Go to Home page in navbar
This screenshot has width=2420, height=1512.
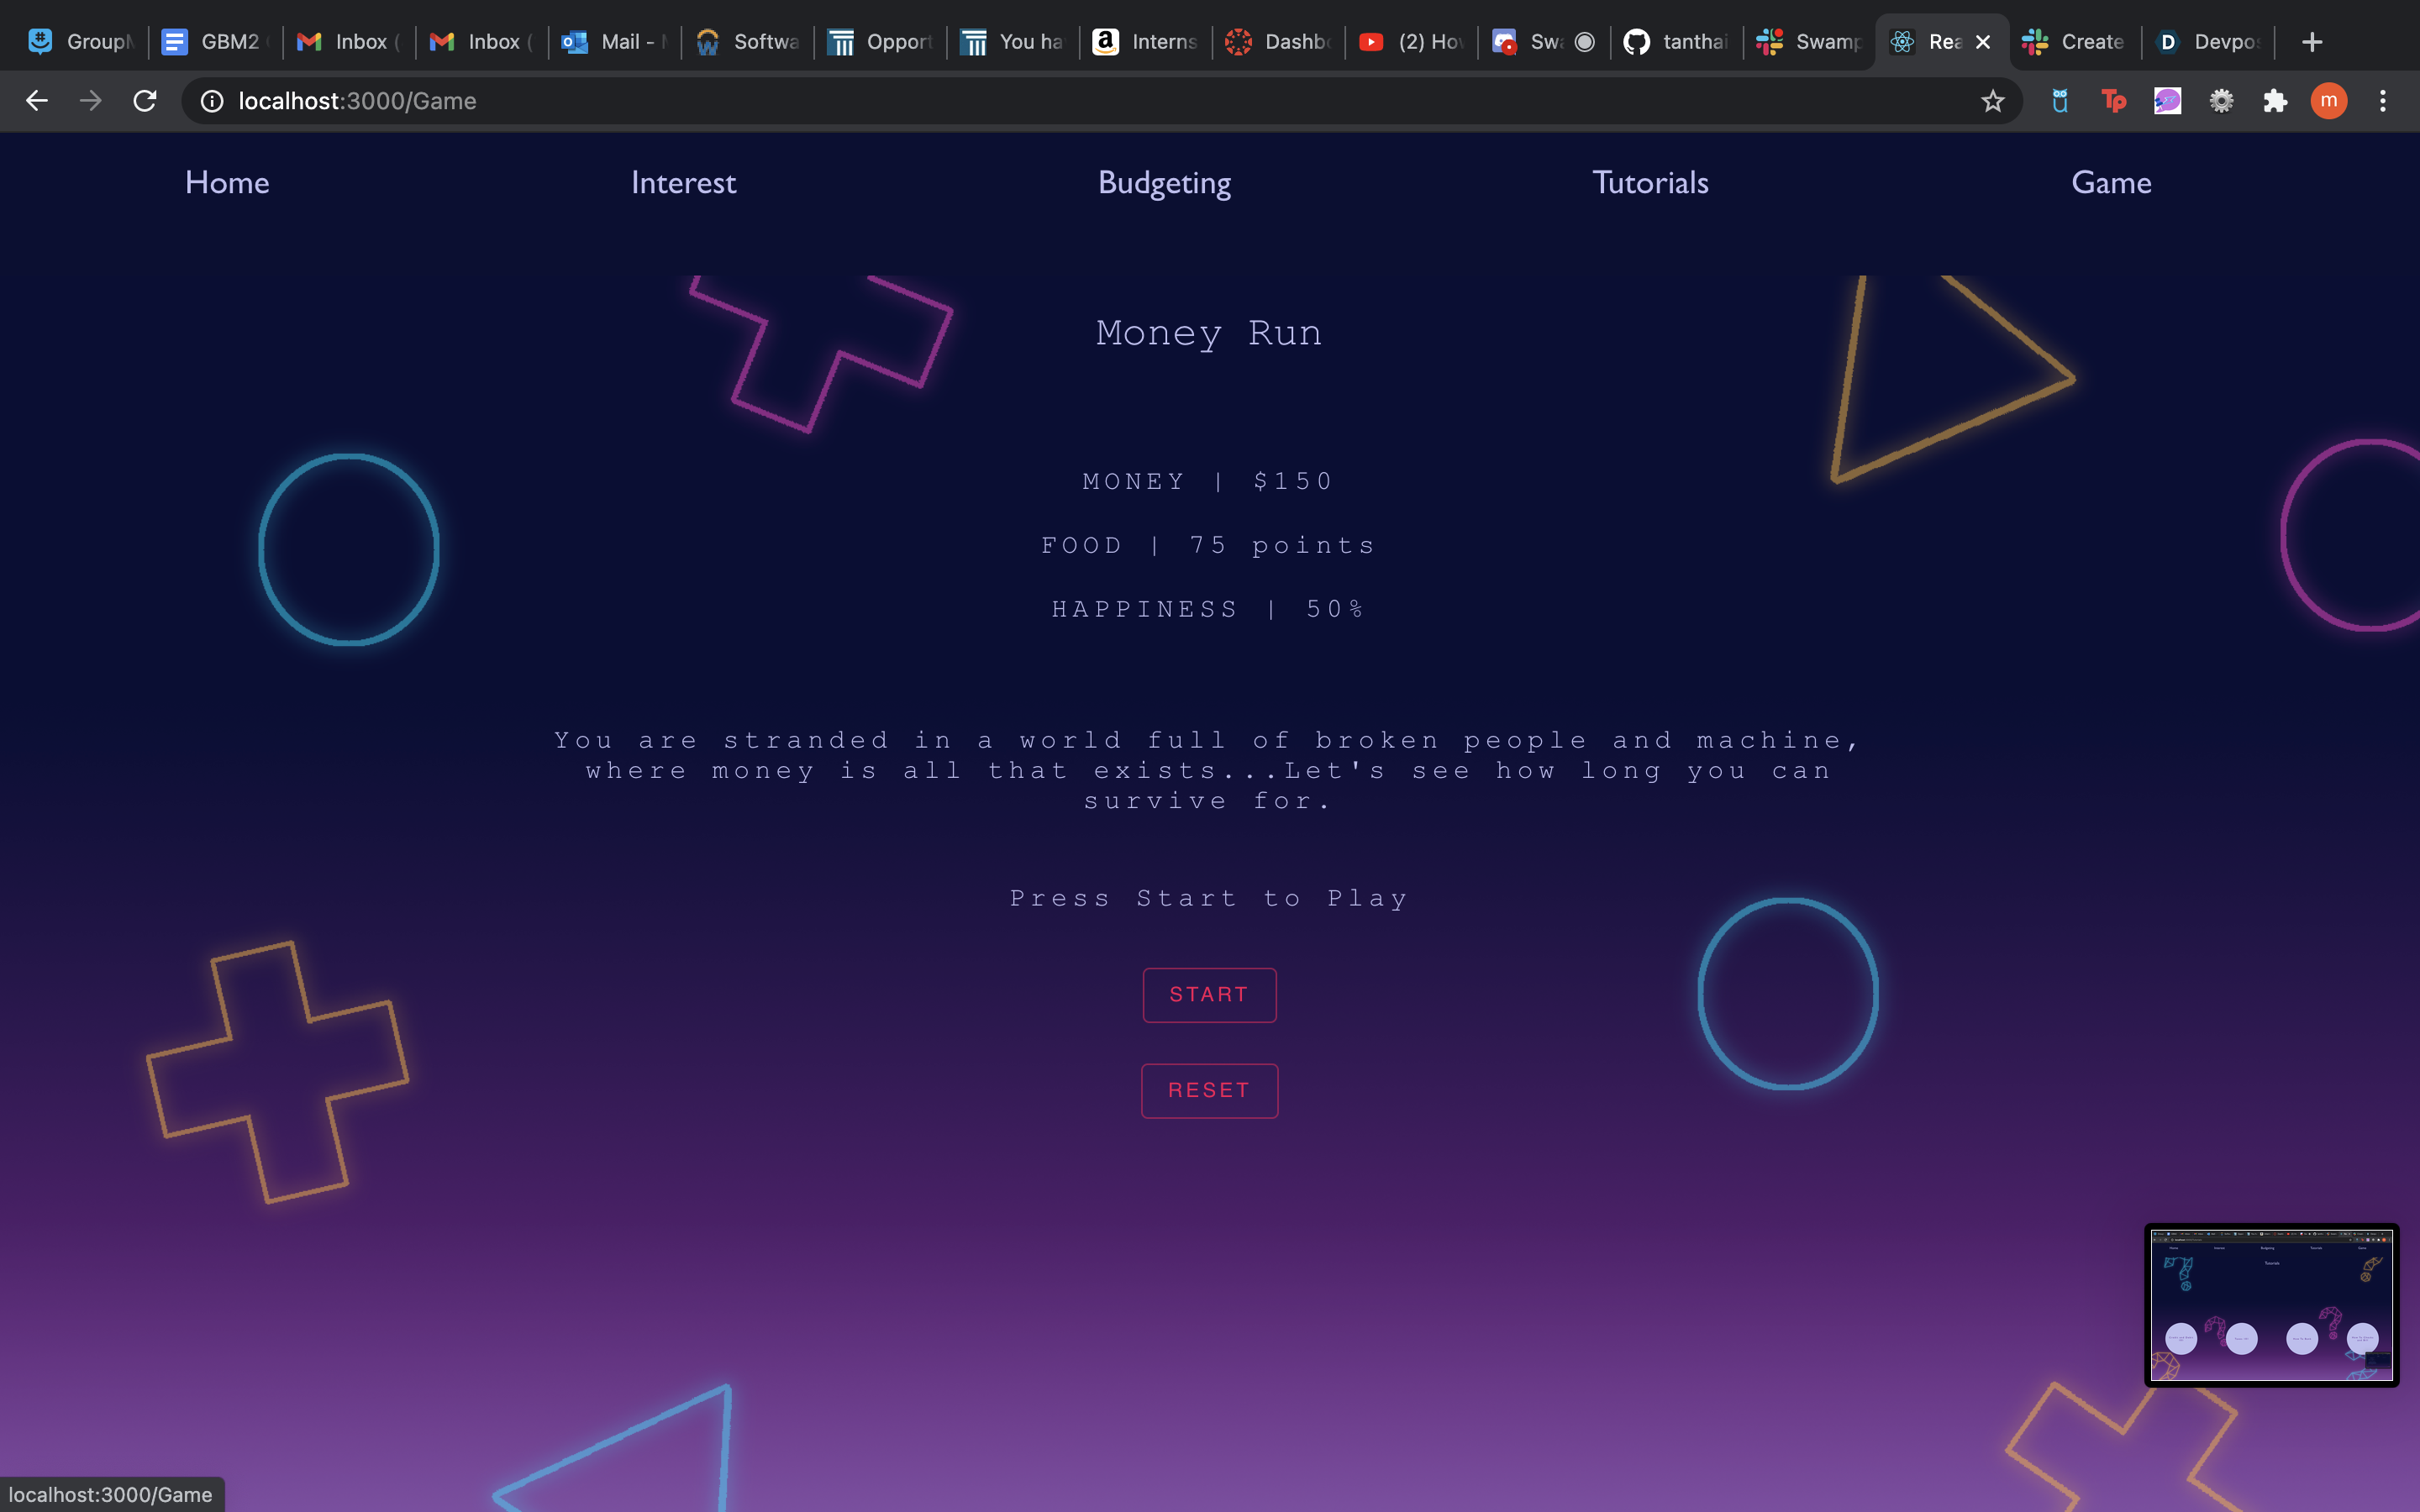pos(227,183)
